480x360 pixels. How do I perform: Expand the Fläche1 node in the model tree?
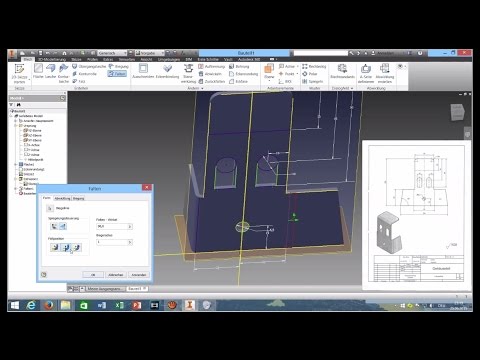[16, 164]
